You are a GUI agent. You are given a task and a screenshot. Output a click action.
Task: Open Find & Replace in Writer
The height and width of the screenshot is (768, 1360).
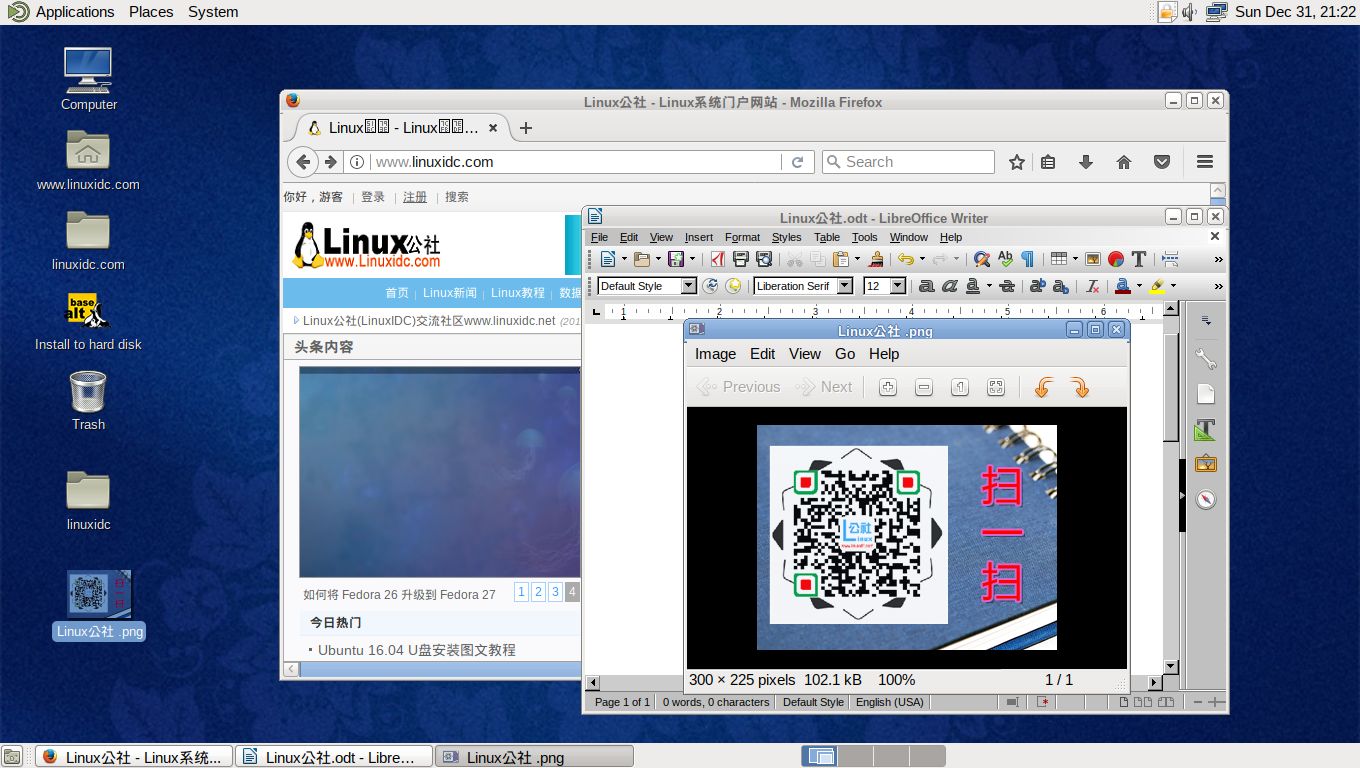coord(982,259)
